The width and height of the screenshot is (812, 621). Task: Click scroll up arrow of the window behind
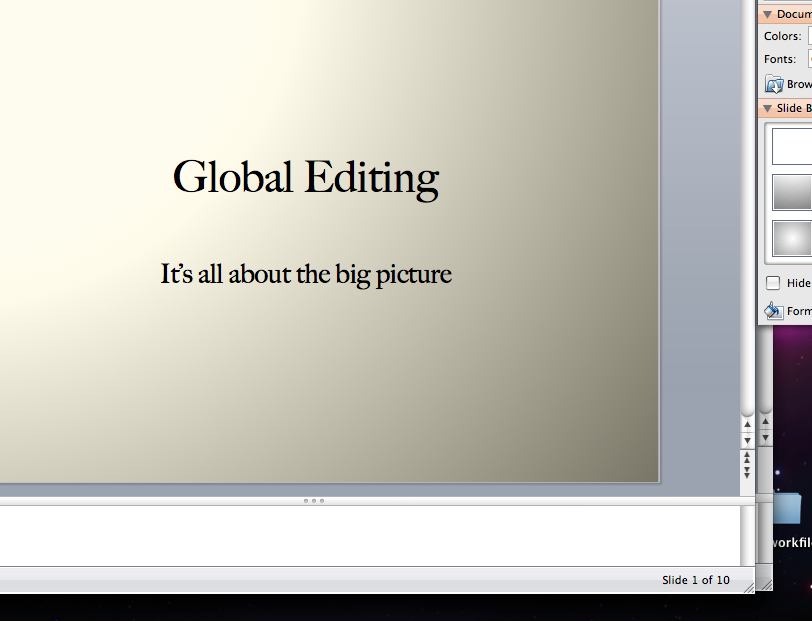(x=765, y=422)
